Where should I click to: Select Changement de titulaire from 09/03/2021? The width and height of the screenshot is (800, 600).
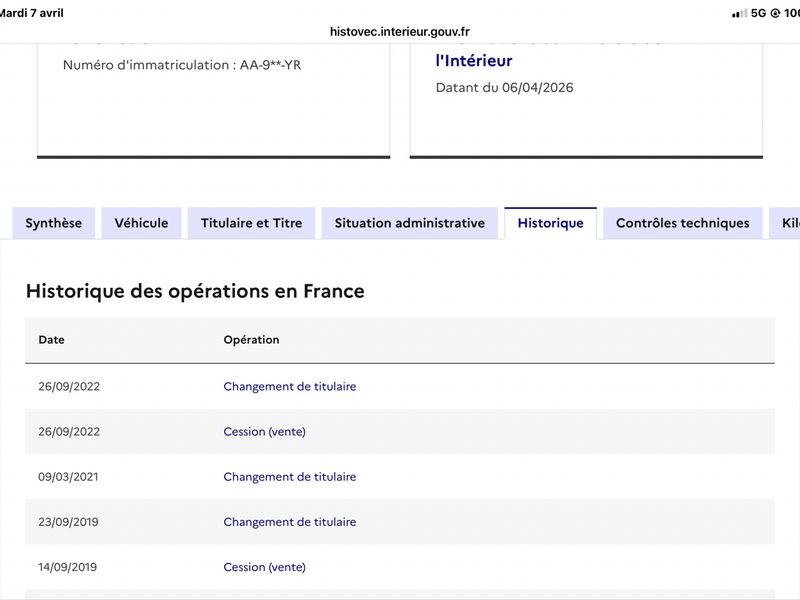[289, 477]
